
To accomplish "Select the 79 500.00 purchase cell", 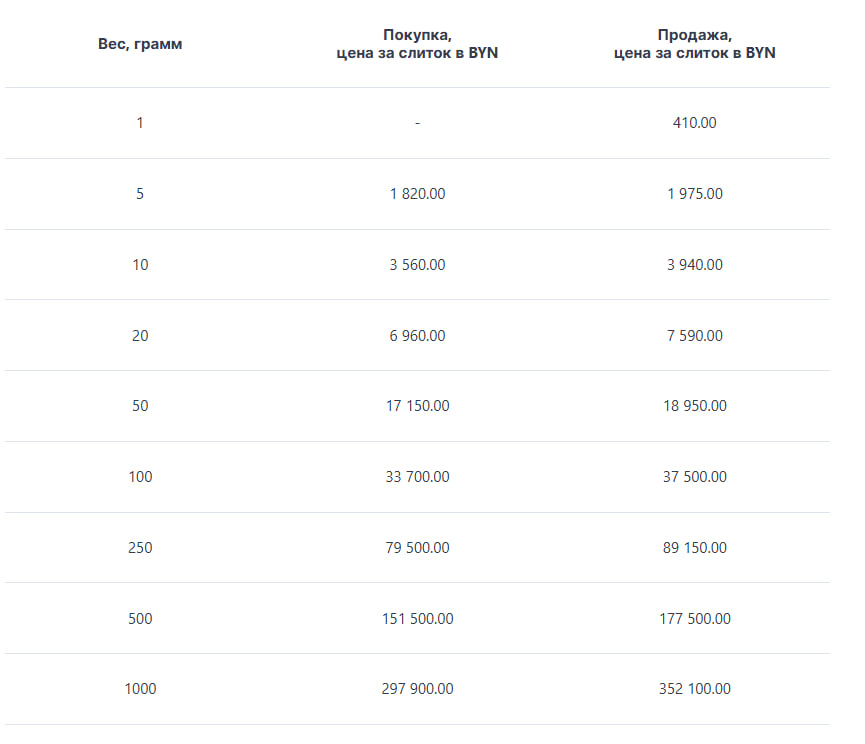I will (x=417, y=548).
